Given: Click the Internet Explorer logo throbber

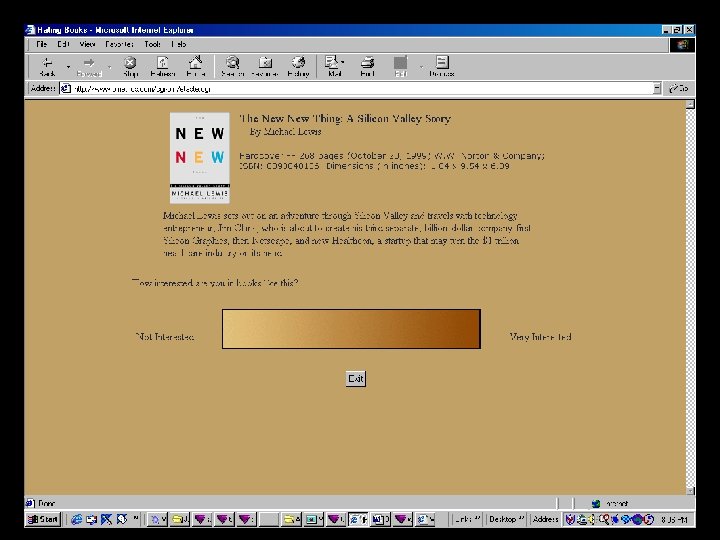Looking at the screenshot, I should pyautogui.click(x=682, y=45).
